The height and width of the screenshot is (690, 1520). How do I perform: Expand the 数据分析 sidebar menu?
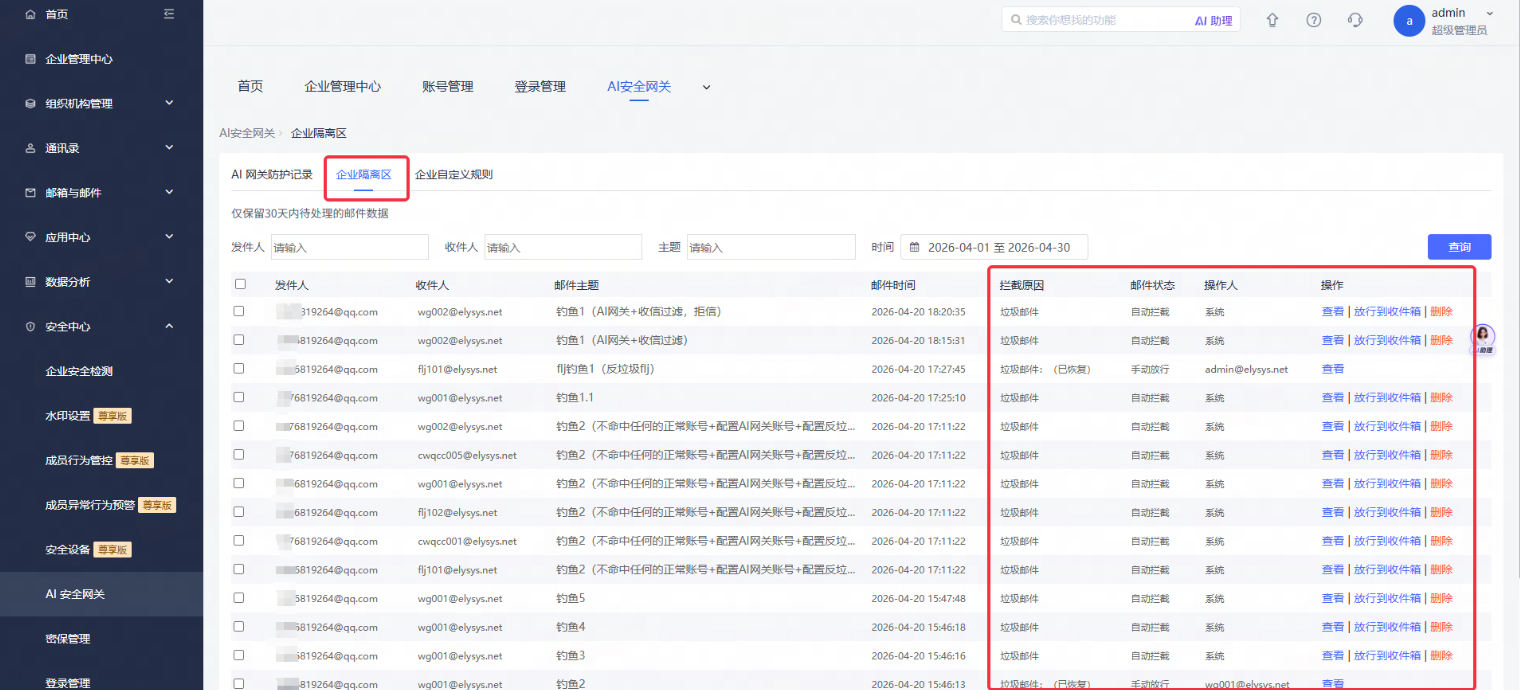point(169,281)
